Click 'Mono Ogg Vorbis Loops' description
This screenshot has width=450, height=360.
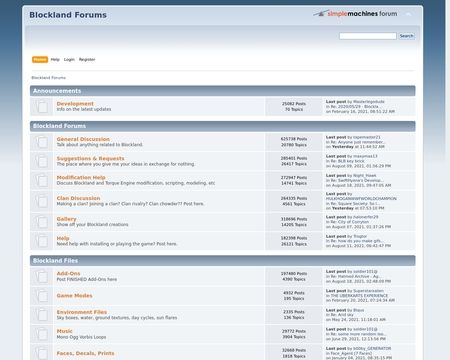coord(81,337)
